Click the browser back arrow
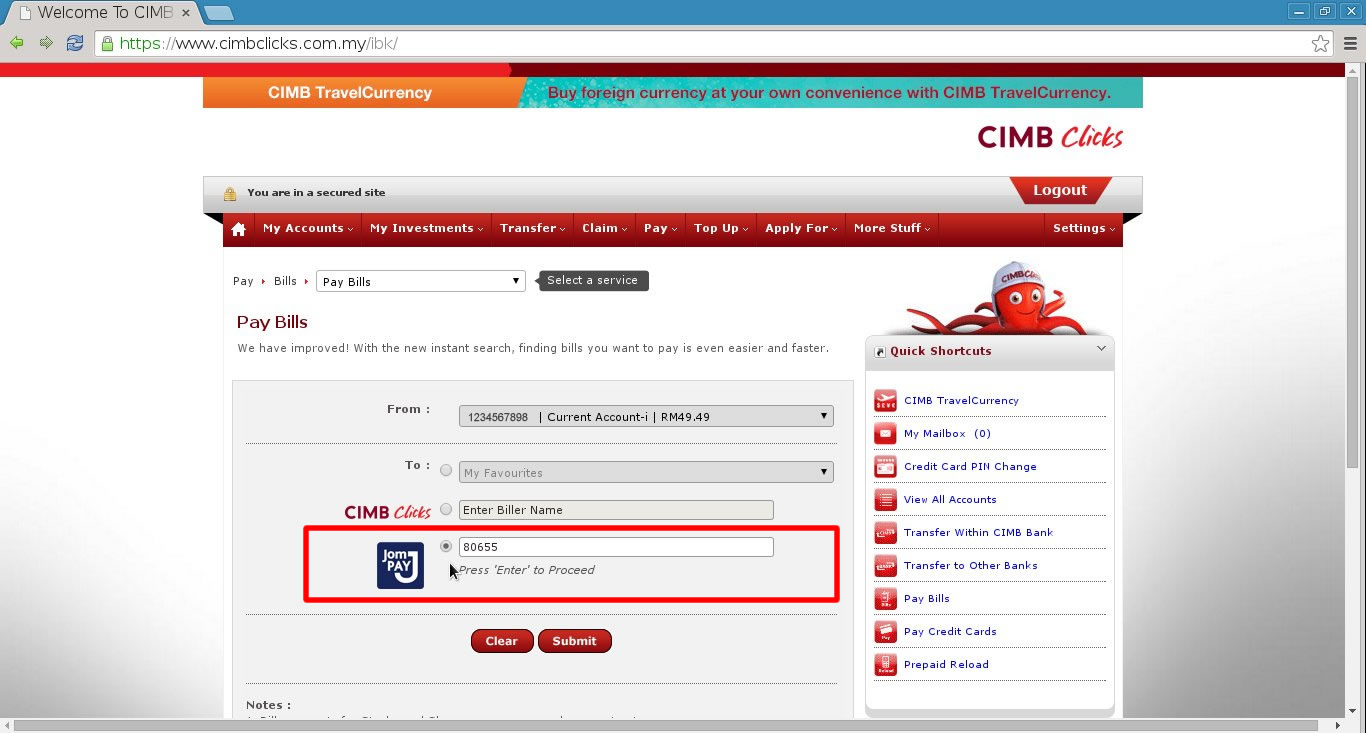The image size is (1366, 733). coord(16,43)
